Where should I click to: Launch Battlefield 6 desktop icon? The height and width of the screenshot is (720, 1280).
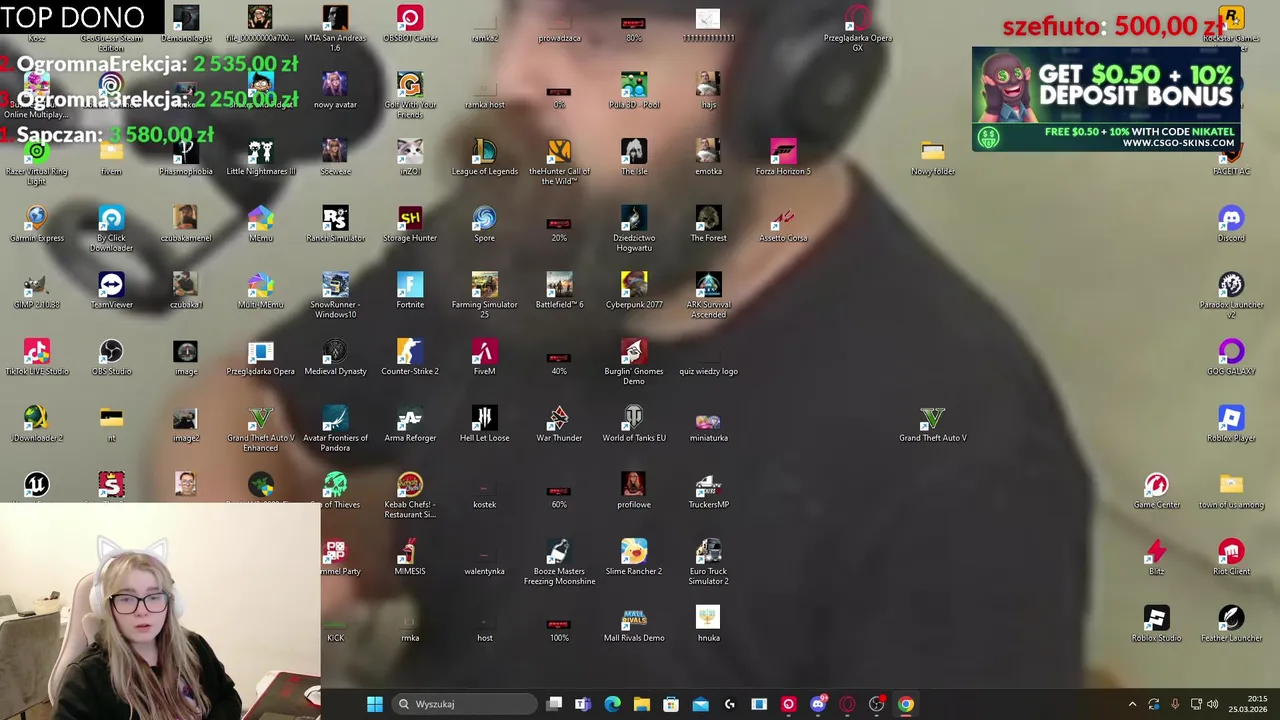click(559, 291)
